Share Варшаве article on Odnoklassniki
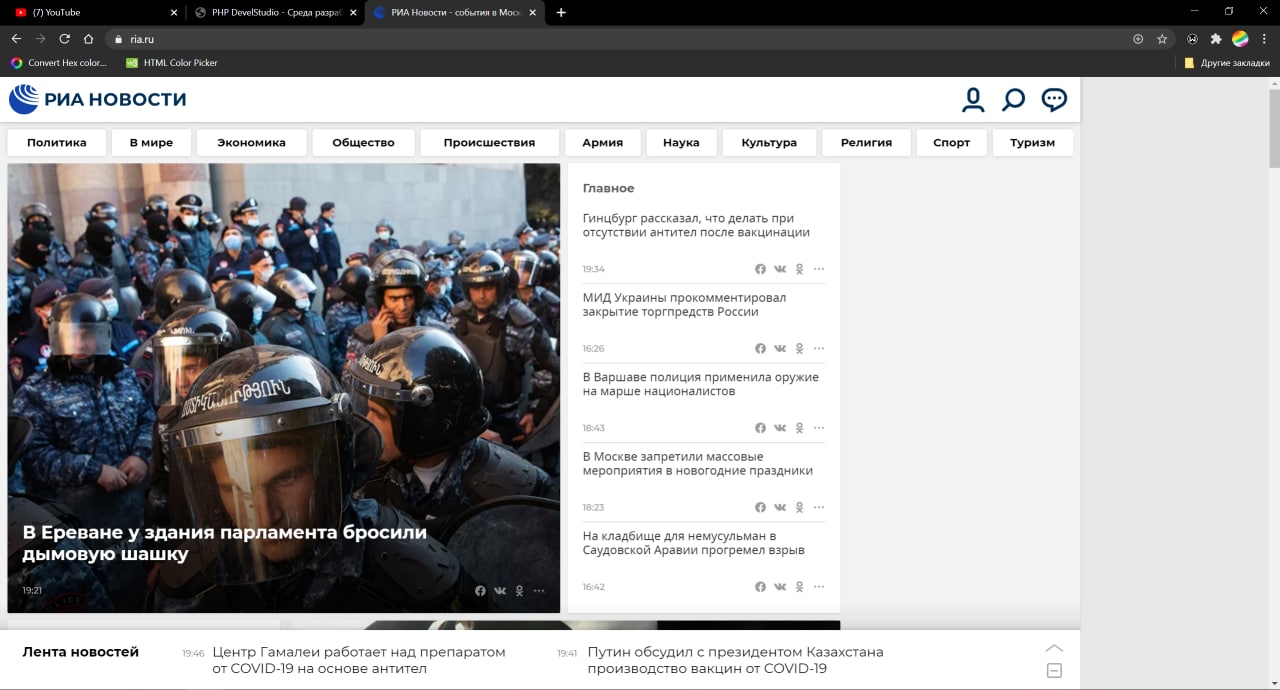The width and height of the screenshot is (1280, 690). point(799,428)
